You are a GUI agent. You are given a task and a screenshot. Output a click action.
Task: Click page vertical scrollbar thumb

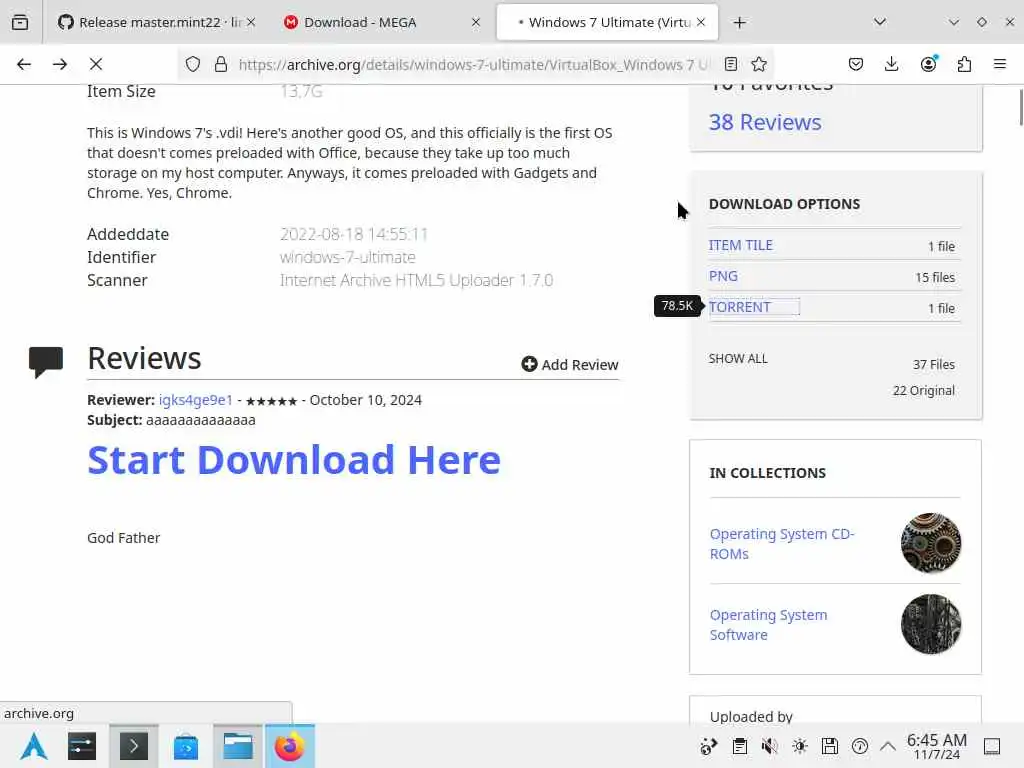click(x=1021, y=108)
